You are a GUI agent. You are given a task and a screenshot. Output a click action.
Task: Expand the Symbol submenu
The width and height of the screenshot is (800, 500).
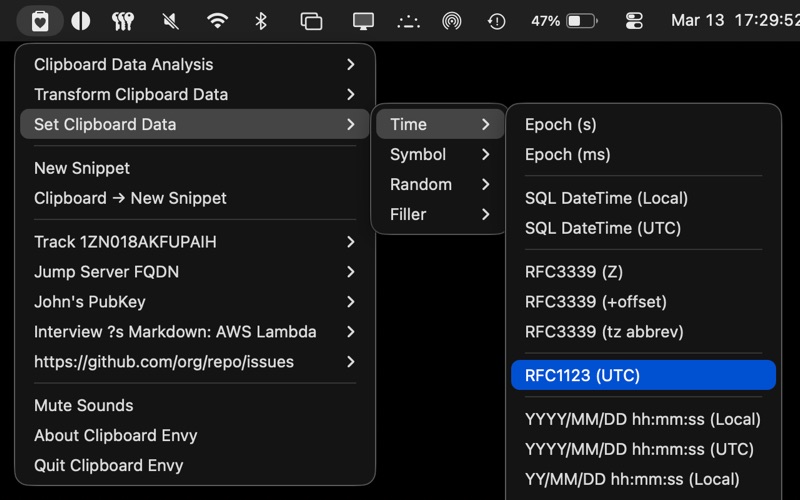point(440,154)
